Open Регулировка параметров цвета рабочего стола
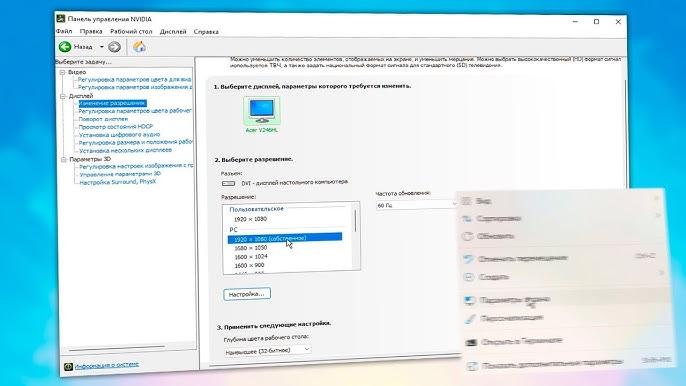The height and width of the screenshot is (386, 686). pyautogui.click(x=135, y=111)
